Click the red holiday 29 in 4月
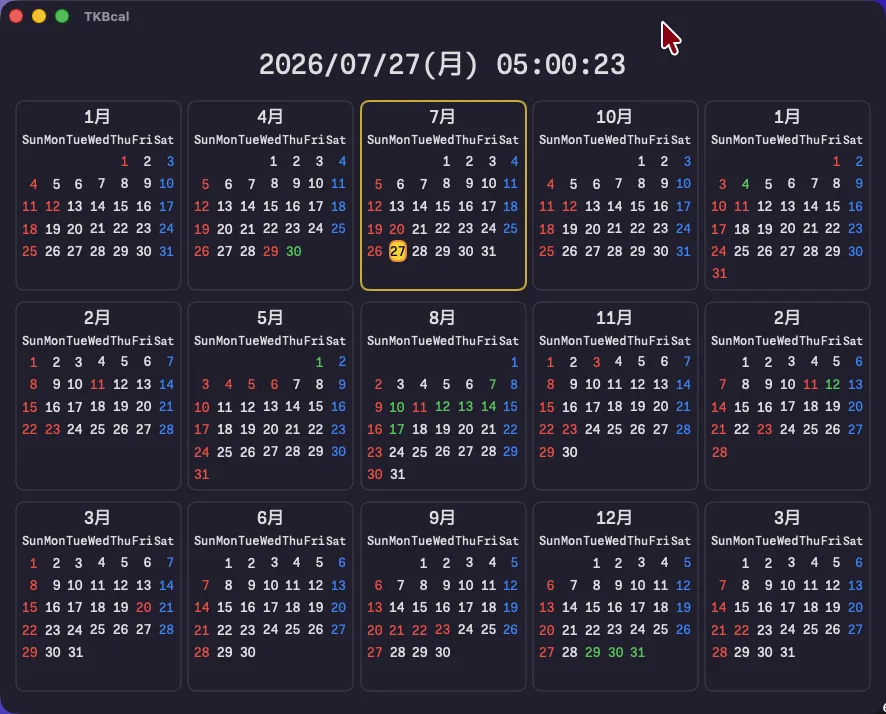 pyautogui.click(x=271, y=251)
